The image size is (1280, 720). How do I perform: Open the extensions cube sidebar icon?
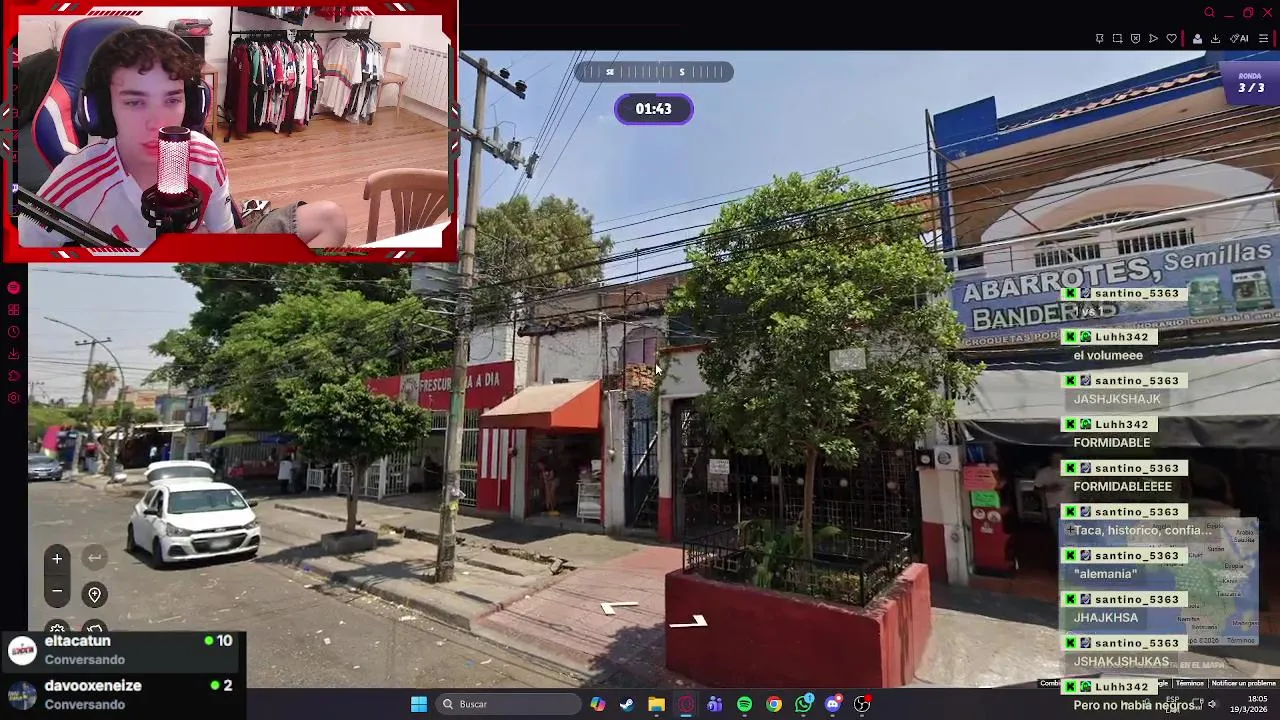pyautogui.click(x=13, y=376)
